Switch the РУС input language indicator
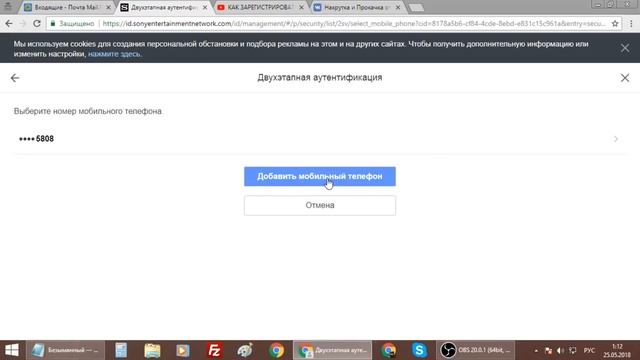640x360 pixels. point(589,351)
